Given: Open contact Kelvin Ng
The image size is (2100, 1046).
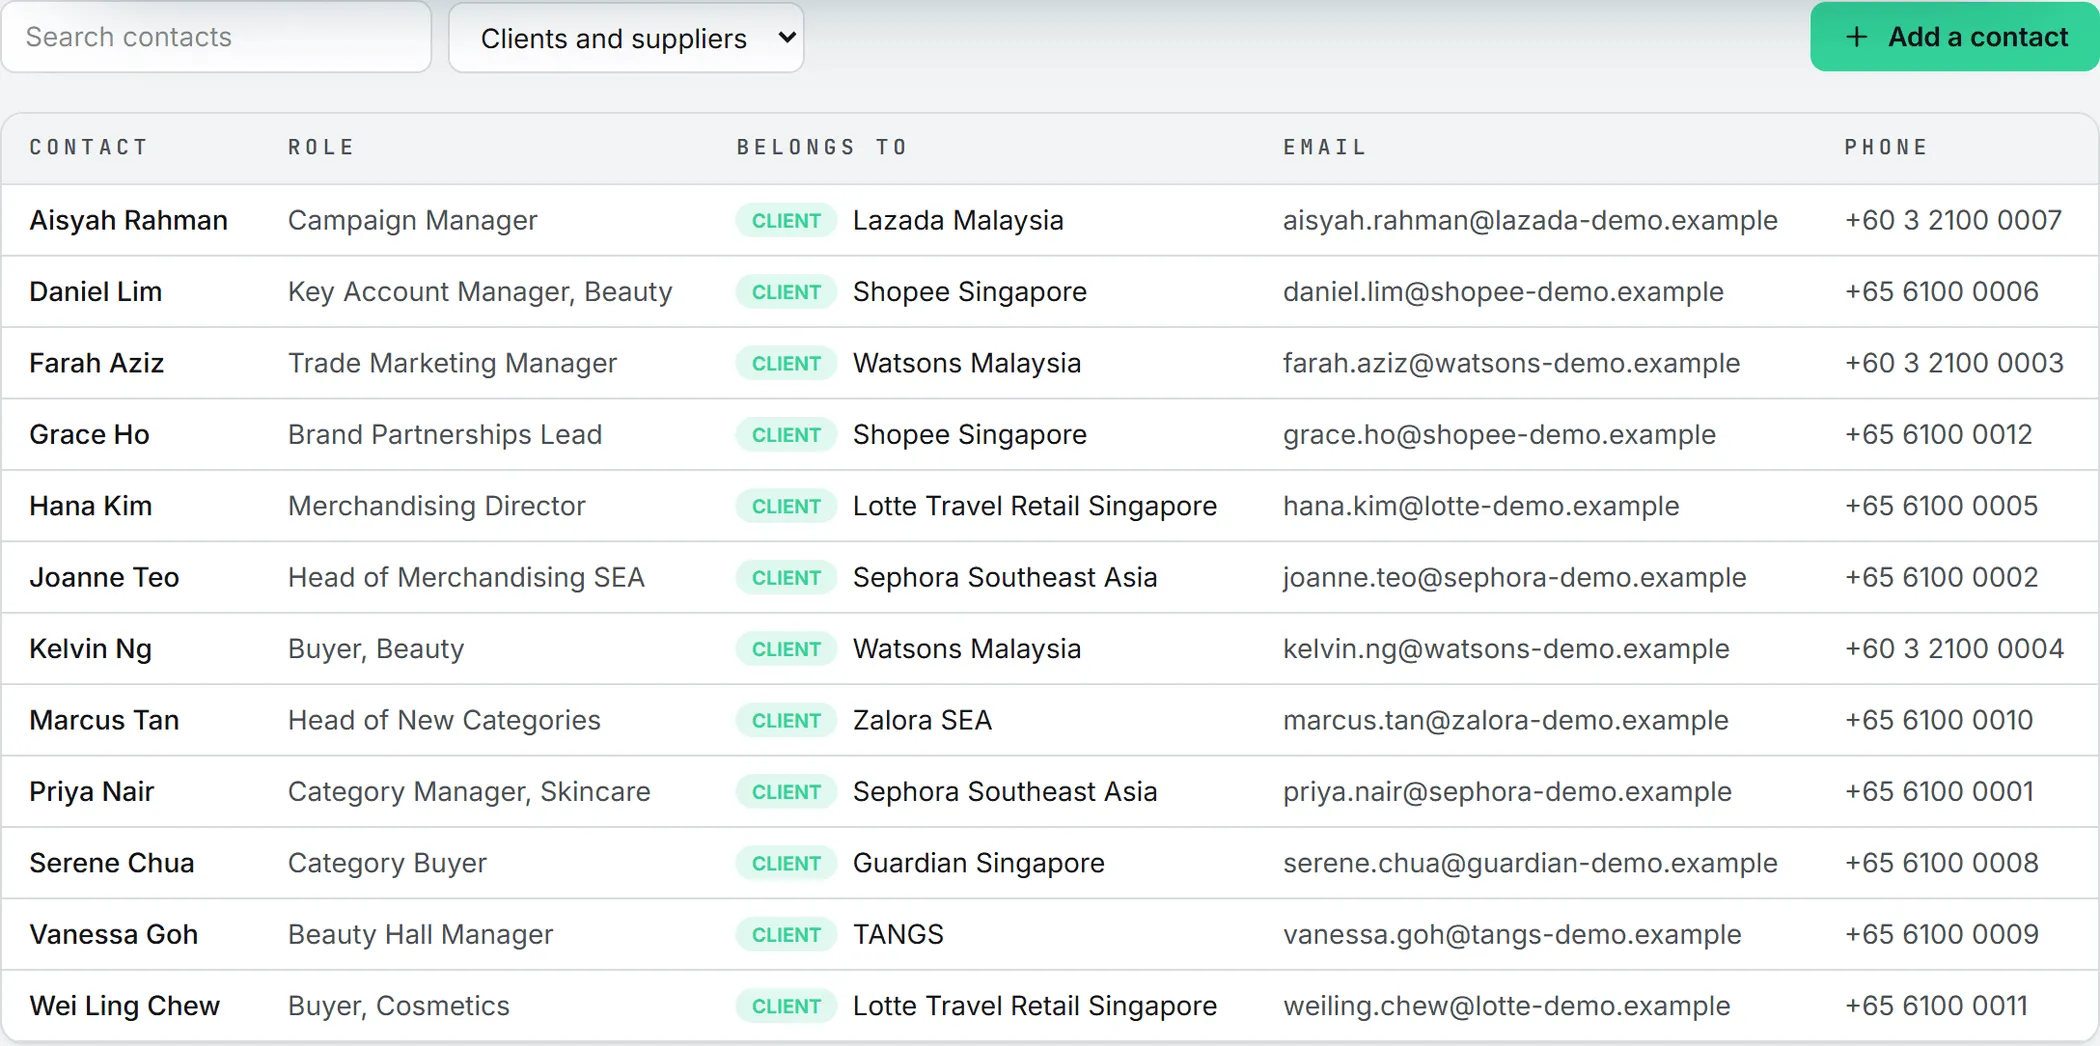Looking at the screenshot, I should click(x=91, y=649).
